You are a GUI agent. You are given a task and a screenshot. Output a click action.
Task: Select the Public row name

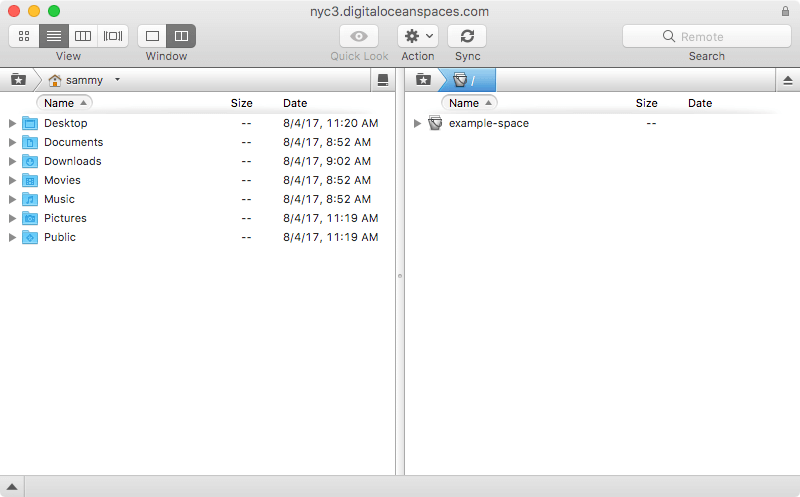[x=60, y=237]
